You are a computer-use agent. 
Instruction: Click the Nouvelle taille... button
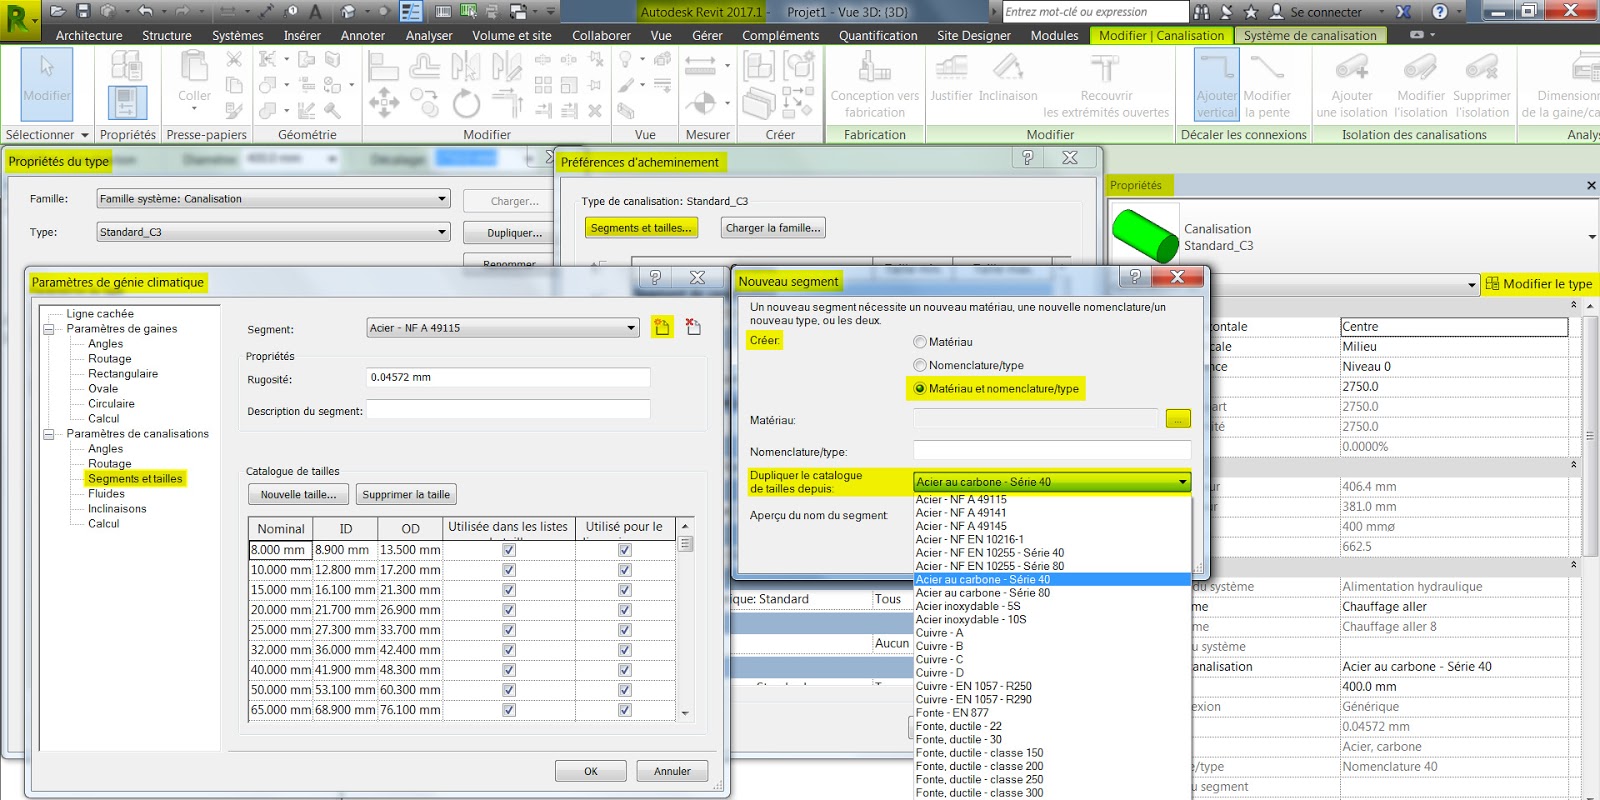click(298, 494)
